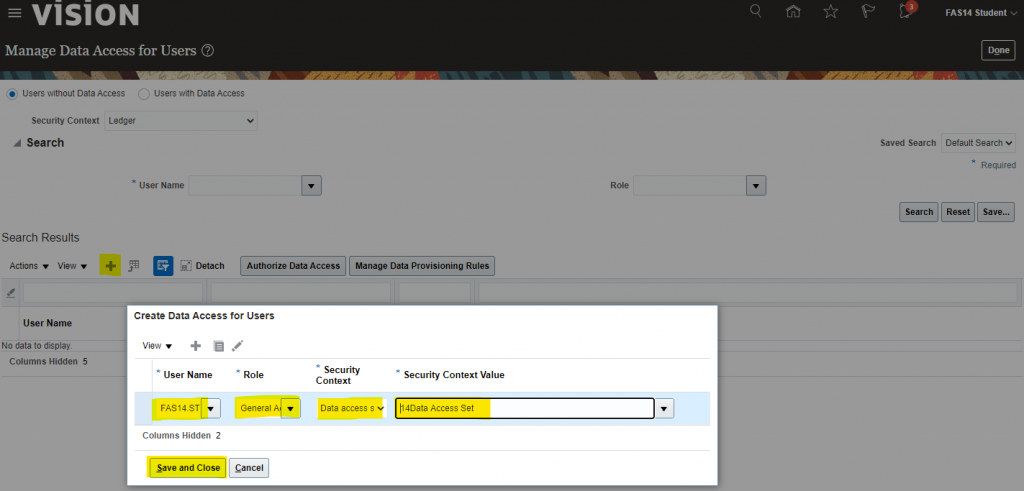This screenshot has width=1024, height=491.
Task: Select Users without Data Access radio button
Action: tap(13, 94)
